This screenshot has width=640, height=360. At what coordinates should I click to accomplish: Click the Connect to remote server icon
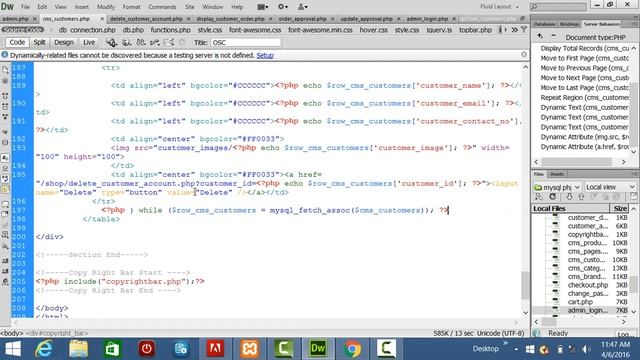pyautogui.click(x=539, y=197)
